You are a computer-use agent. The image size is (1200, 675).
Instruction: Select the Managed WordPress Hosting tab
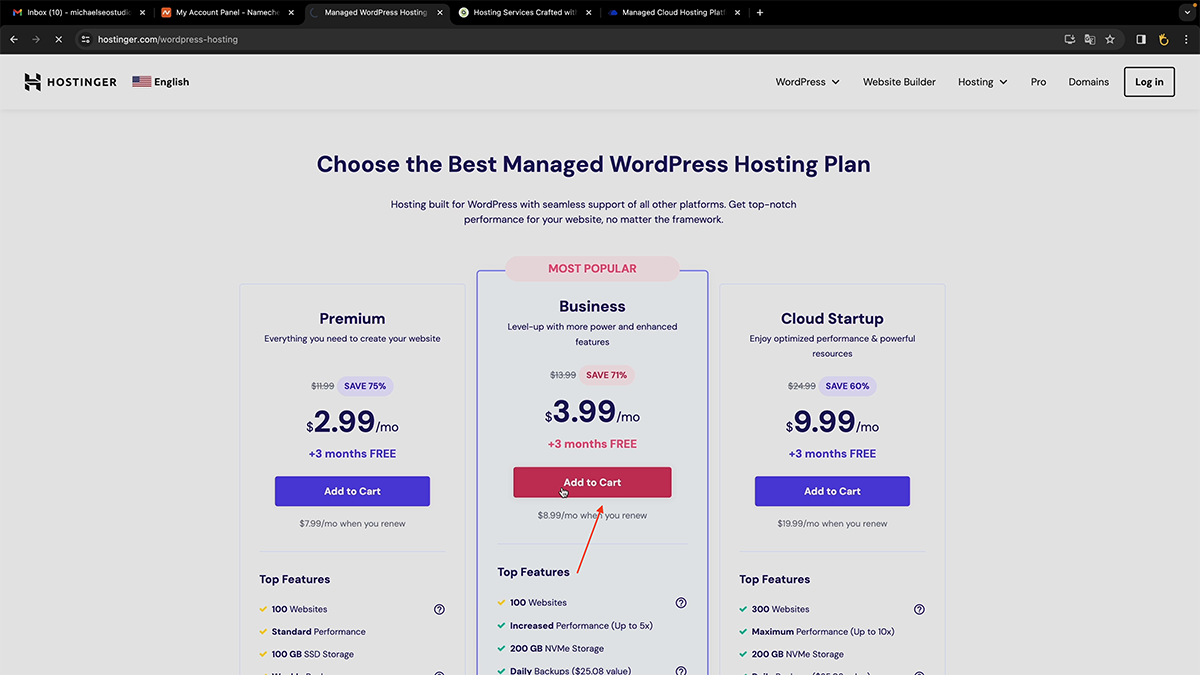(376, 12)
